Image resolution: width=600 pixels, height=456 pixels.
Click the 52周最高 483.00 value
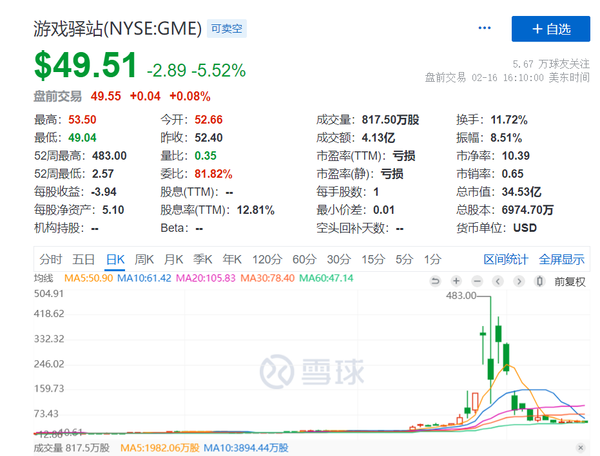pyautogui.click(x=109, y=156)
